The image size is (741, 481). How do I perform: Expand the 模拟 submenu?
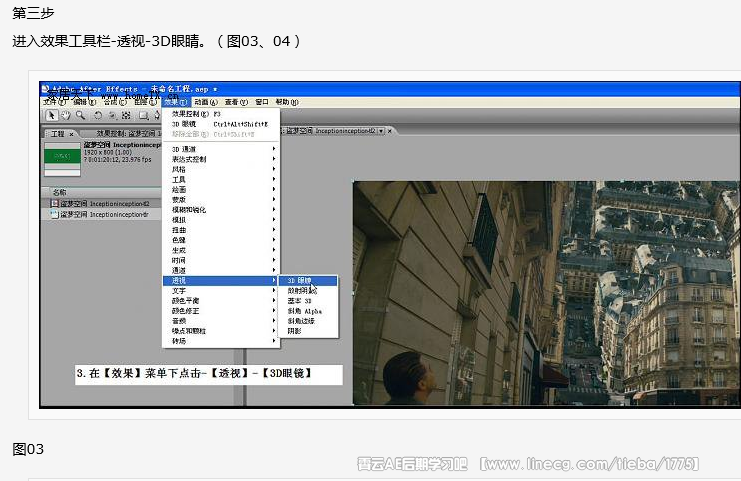coord(221,220)
